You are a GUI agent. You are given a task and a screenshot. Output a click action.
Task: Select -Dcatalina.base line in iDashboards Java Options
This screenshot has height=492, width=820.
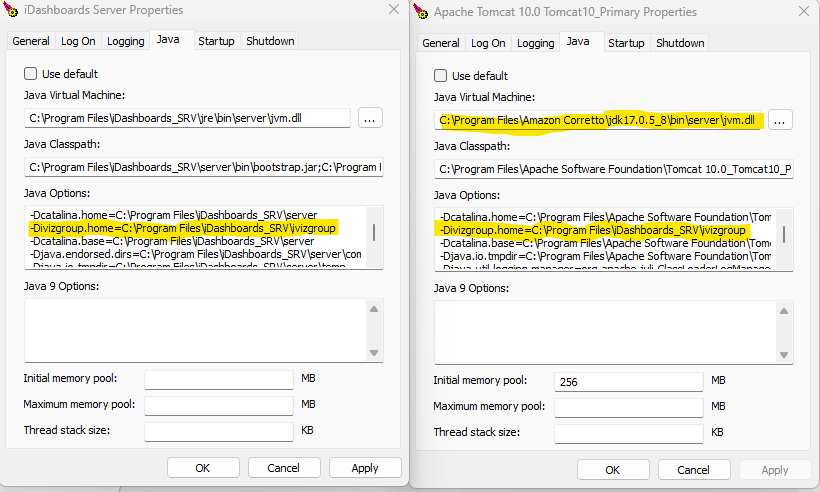pos(172,241)
